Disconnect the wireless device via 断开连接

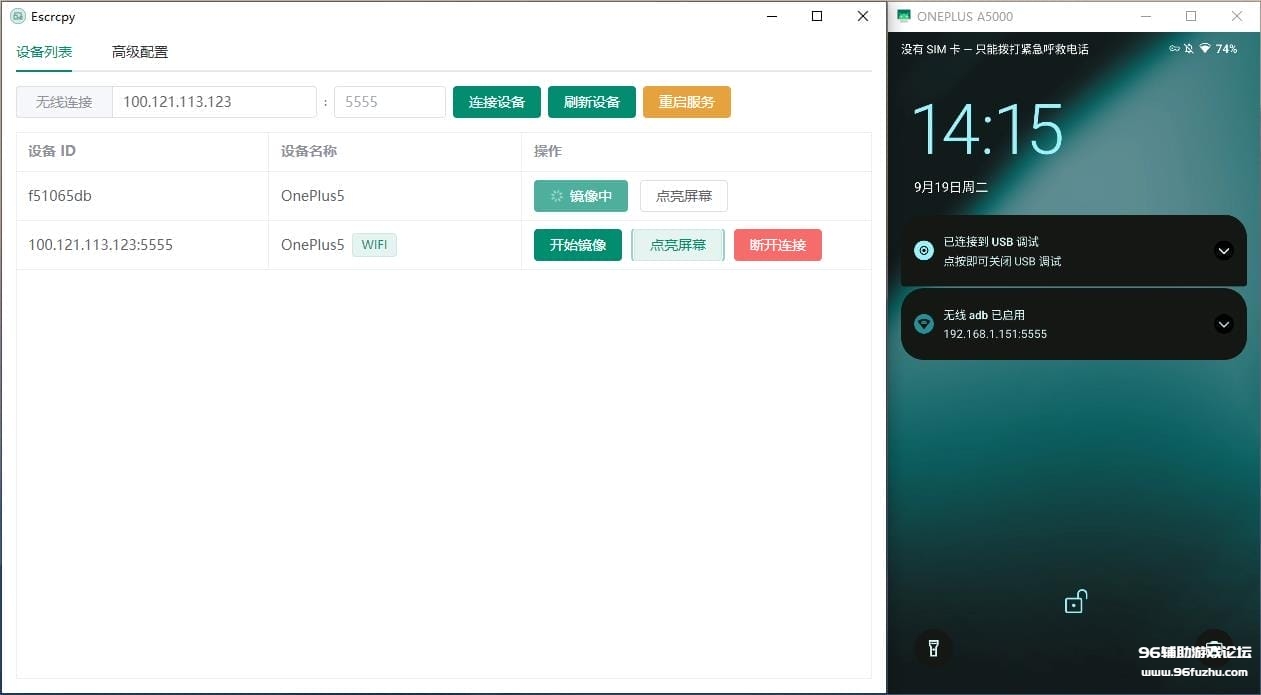click(x=777, y=245)
